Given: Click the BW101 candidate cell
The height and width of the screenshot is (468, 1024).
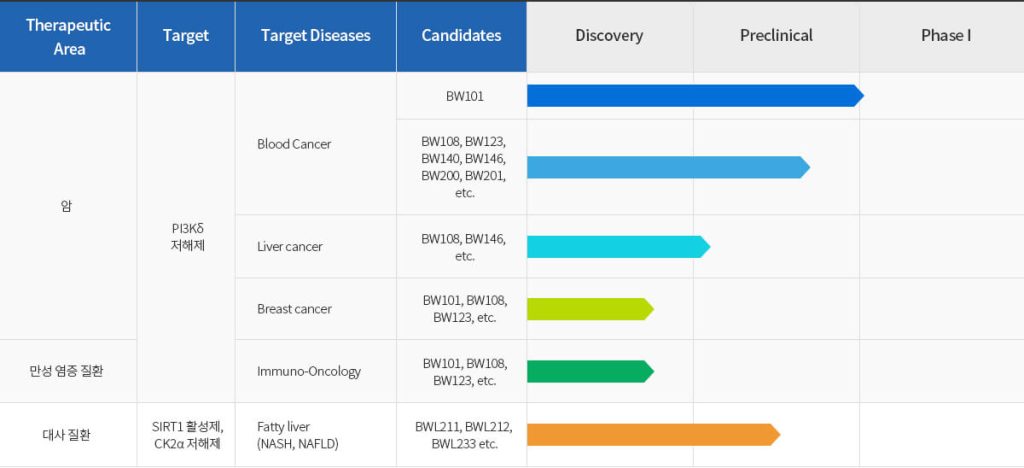Looking at the screenshot, I should (461, 96).
